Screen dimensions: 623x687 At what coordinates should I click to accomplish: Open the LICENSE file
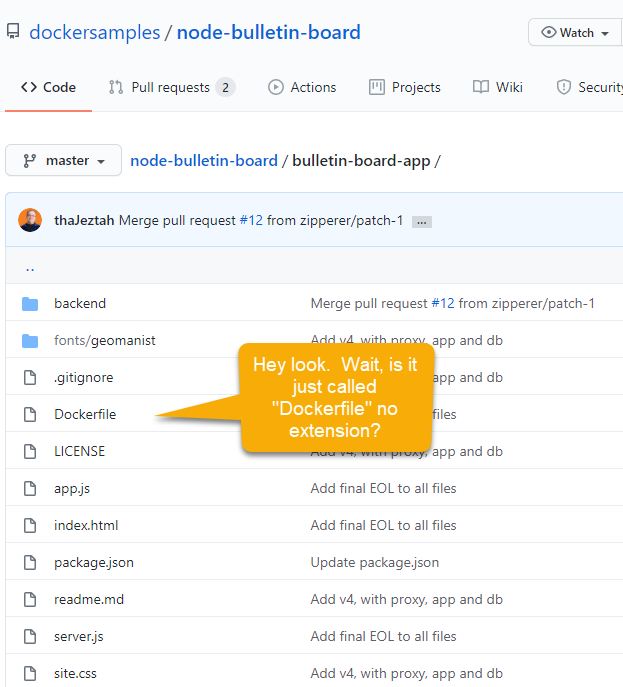click(80, 451)
